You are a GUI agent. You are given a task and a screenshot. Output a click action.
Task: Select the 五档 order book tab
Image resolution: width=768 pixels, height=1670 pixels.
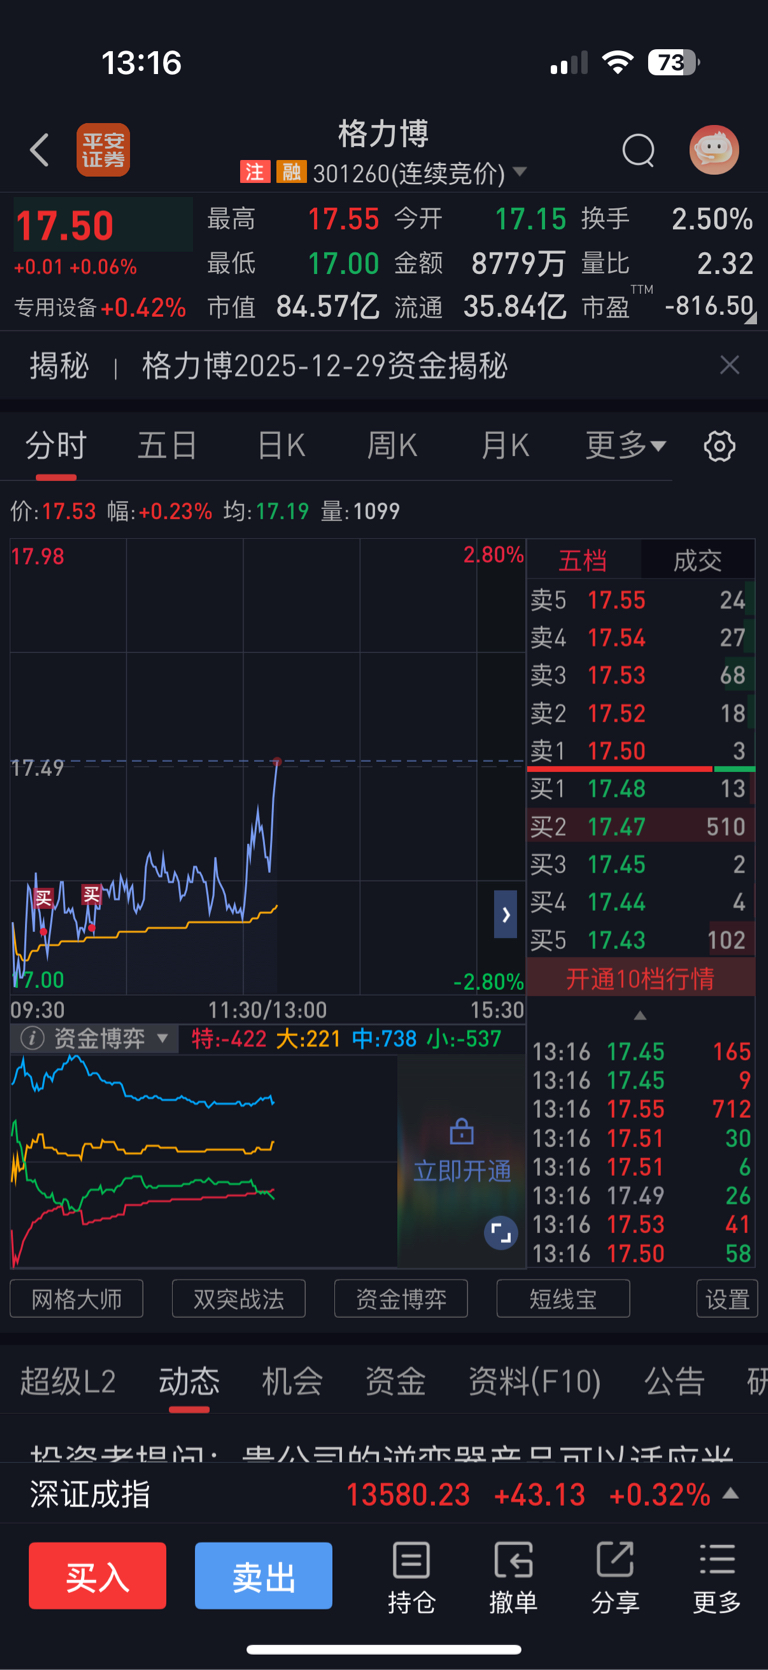click(x=583, y=560)
